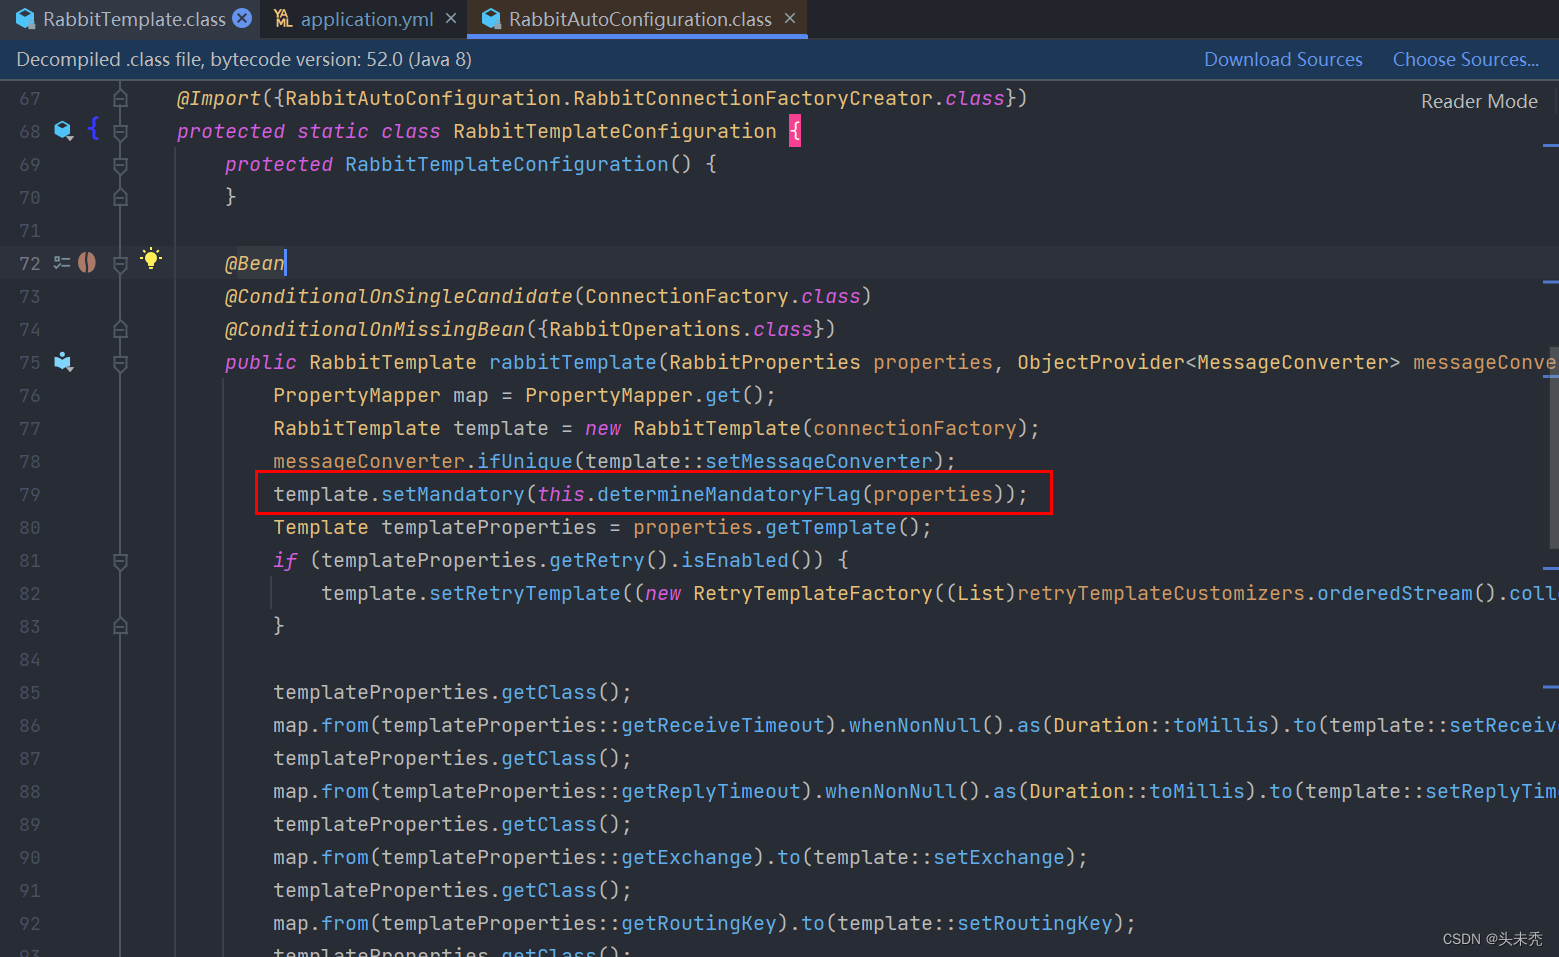Click the @Import annotation on line 67
The height and width of the screenshot is (957, 1559).
click(219, 98)
